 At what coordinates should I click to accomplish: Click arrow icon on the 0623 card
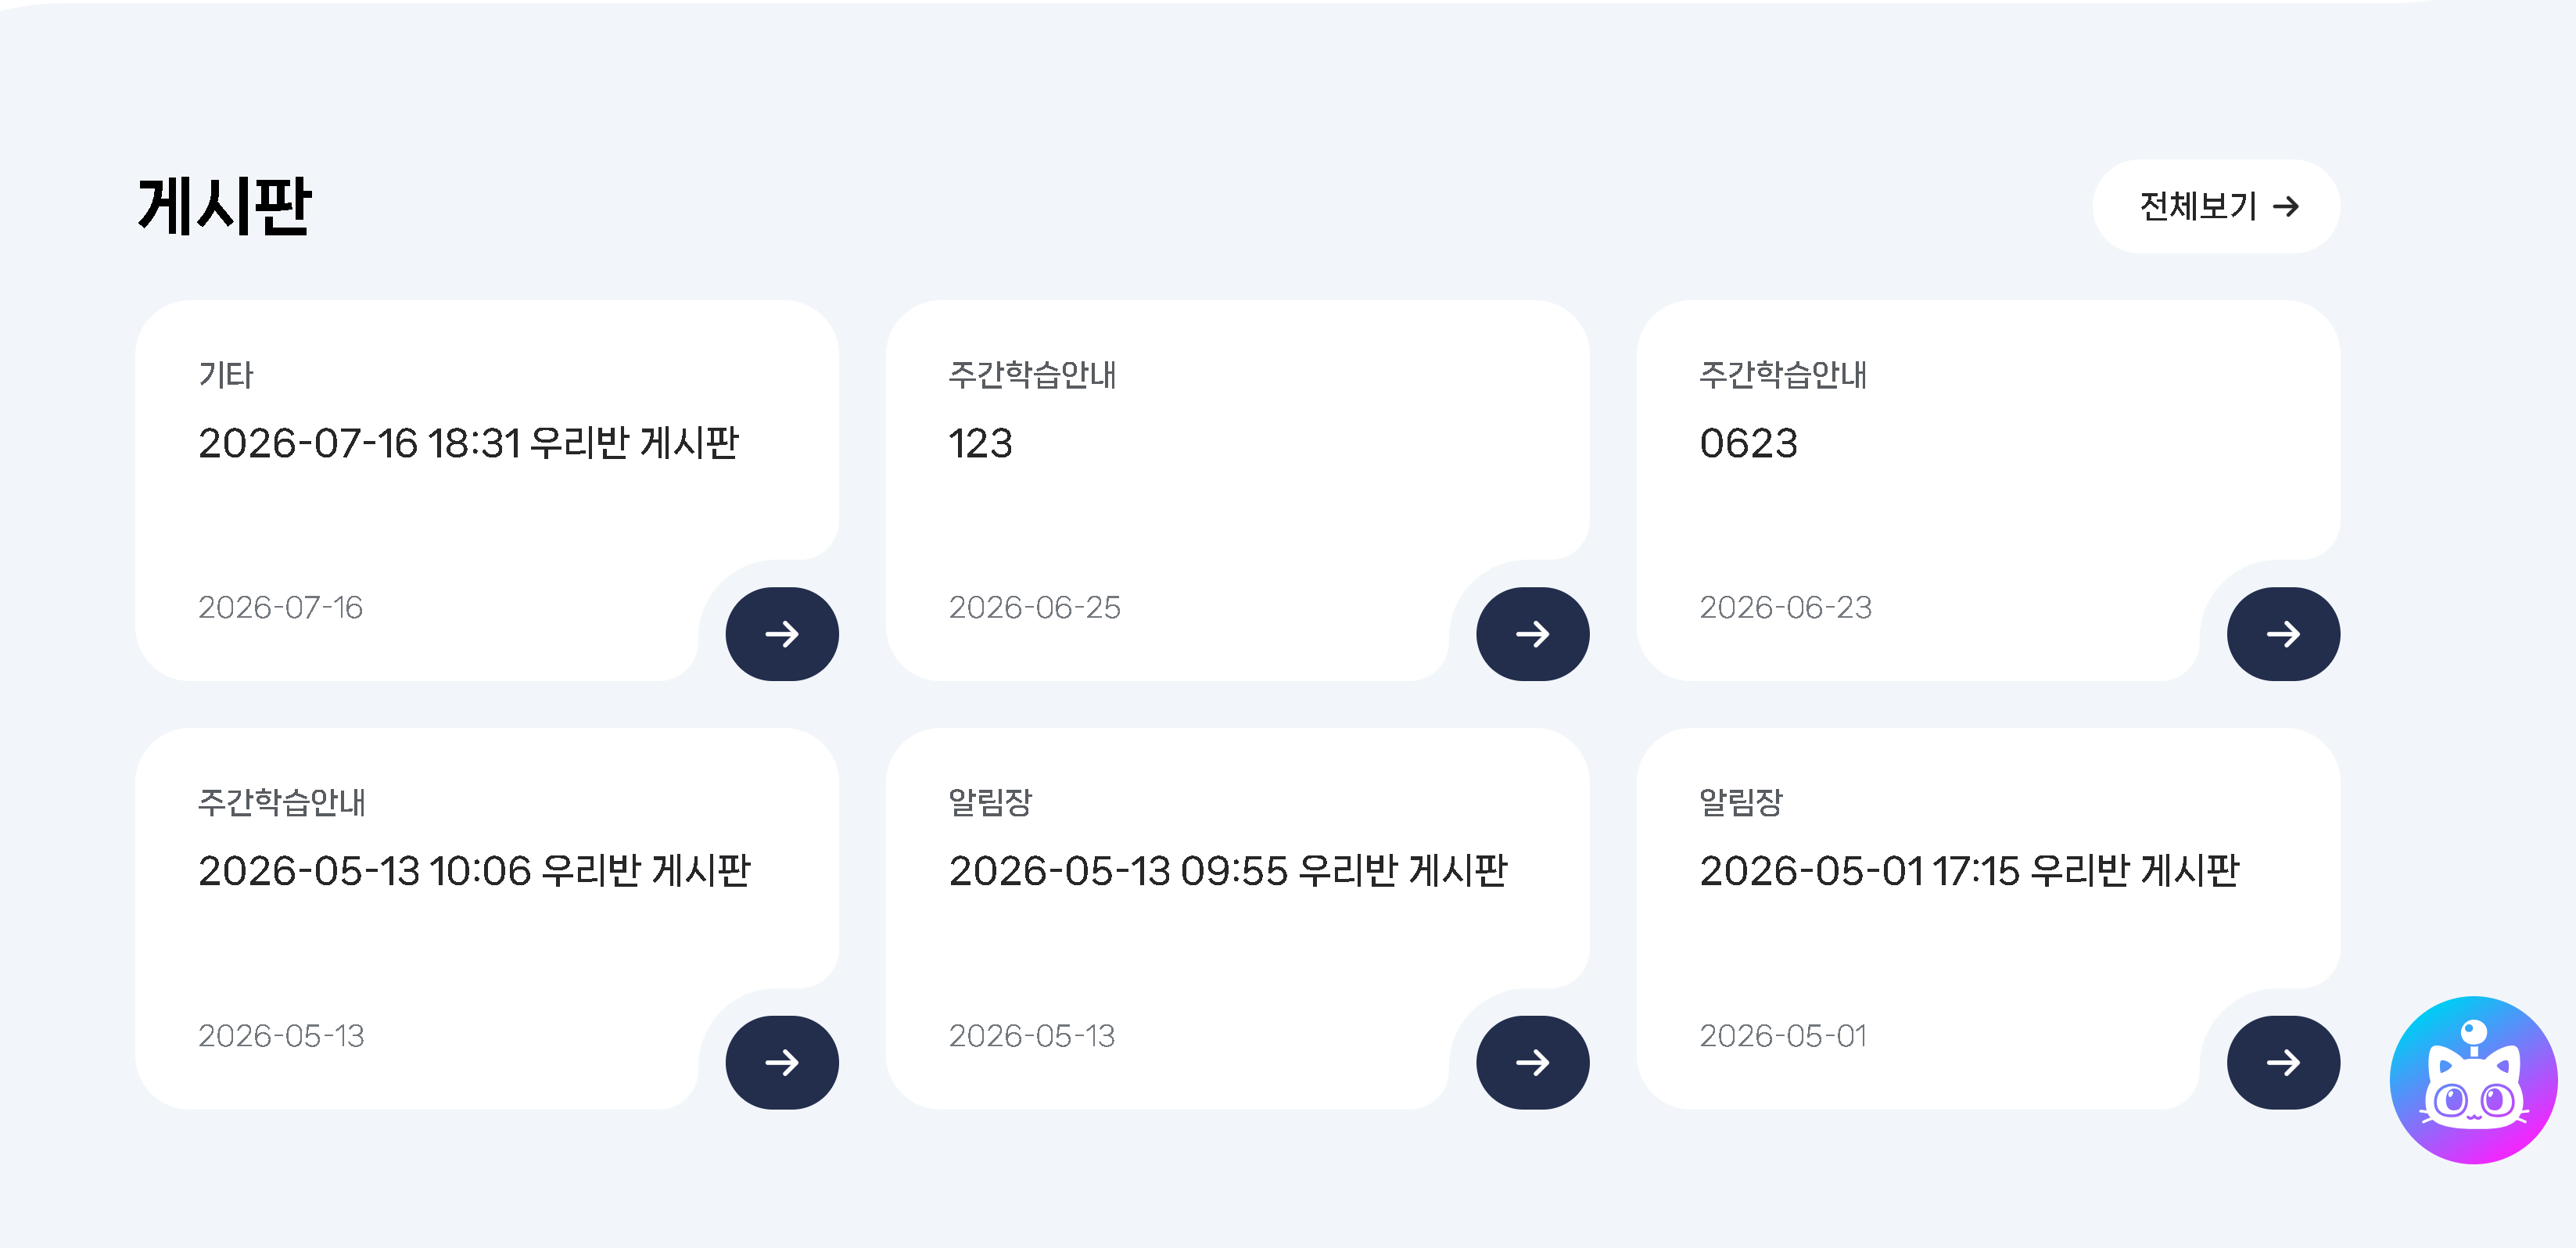[2283, 634]
